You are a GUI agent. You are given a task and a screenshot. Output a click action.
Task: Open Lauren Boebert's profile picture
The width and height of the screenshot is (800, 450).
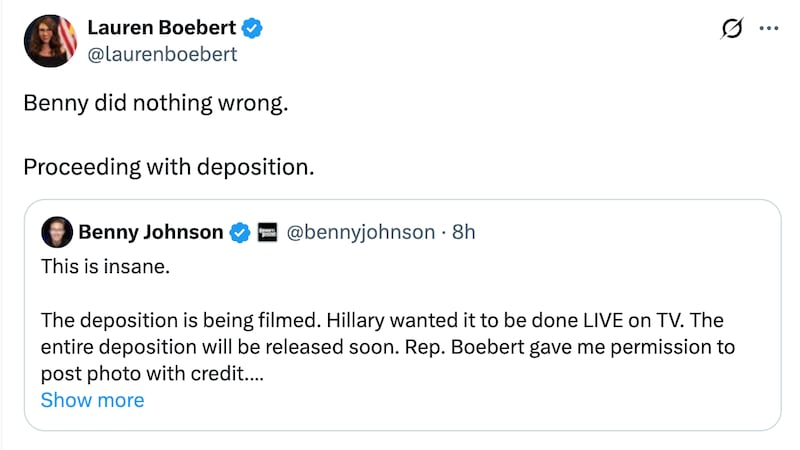point(51,41)
